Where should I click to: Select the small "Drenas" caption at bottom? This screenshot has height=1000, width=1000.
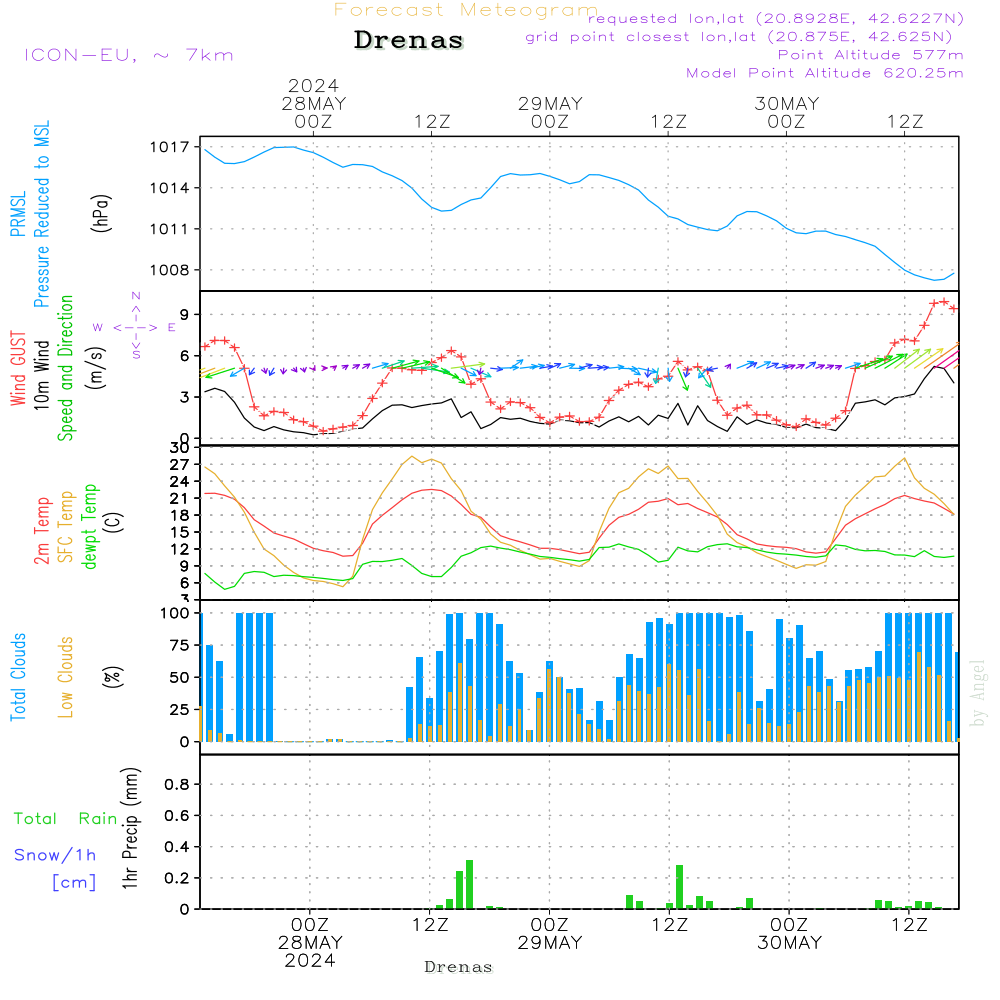pyautogui.click(x=458, y=967)
